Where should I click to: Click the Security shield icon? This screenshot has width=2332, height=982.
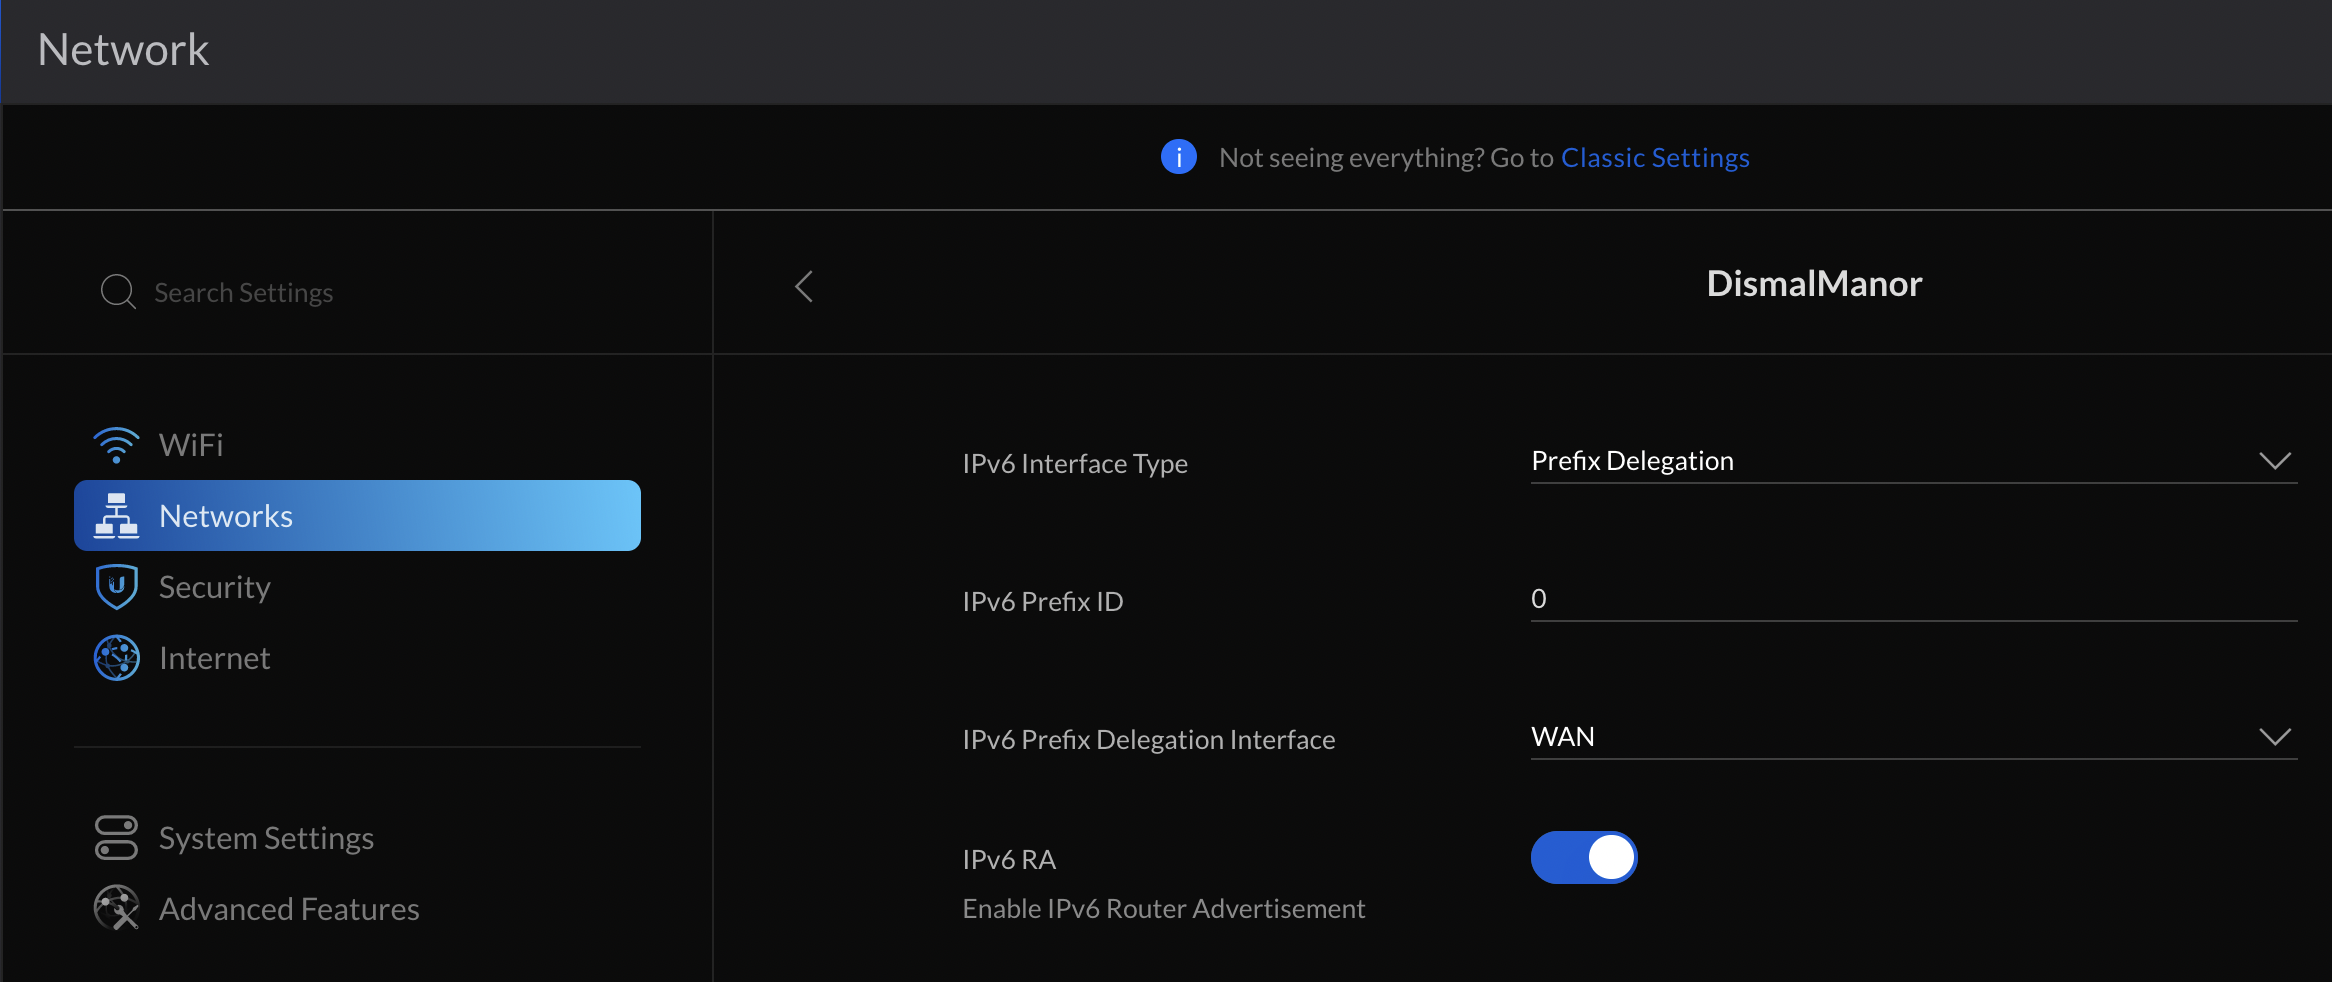pos(116,587)
